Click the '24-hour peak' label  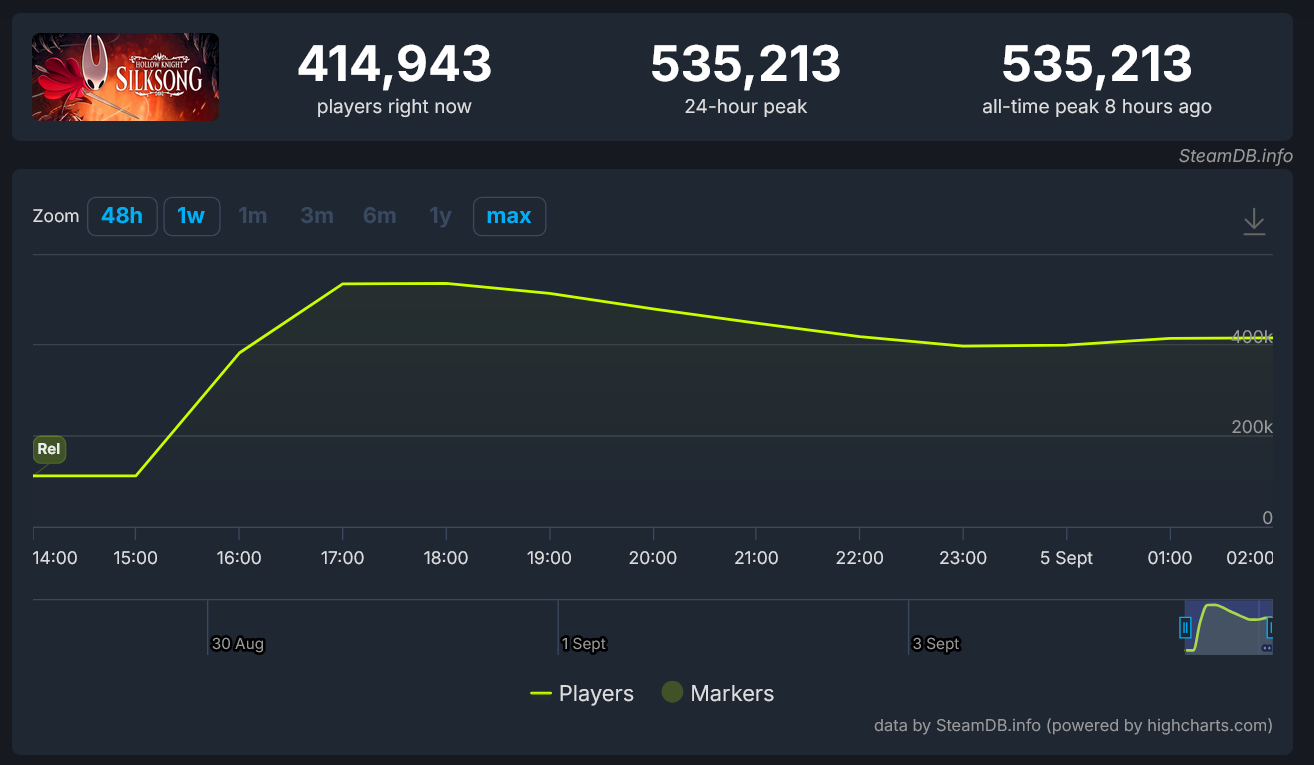click(745, 106)
